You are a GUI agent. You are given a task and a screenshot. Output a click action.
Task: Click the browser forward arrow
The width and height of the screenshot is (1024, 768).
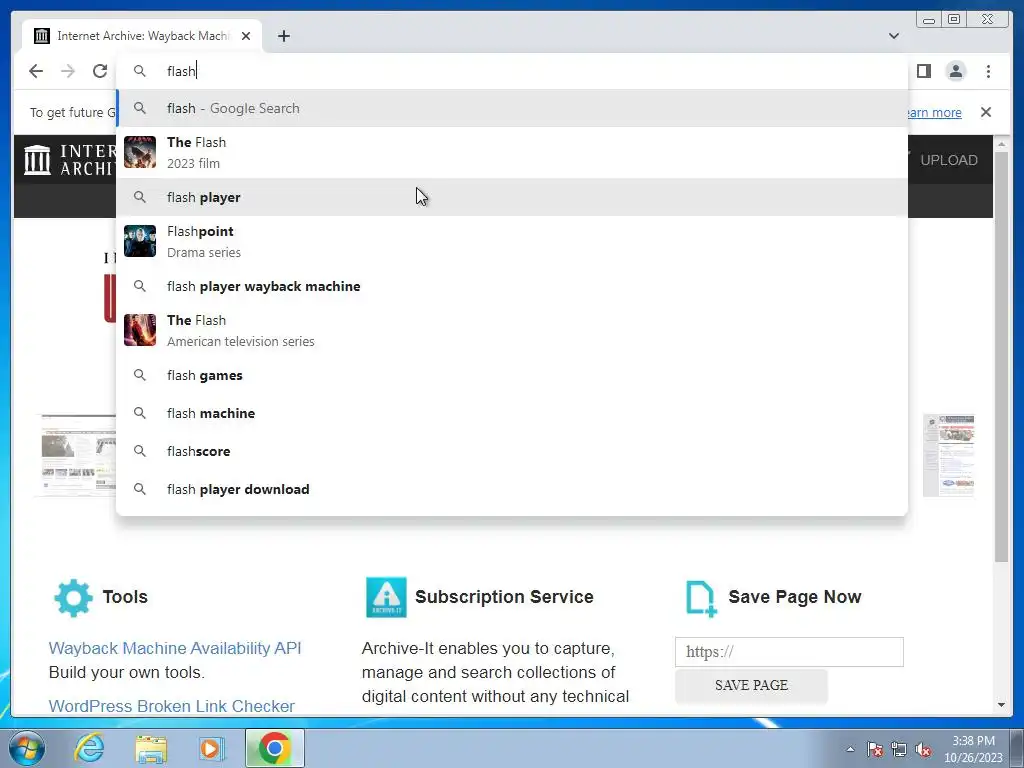coord(68,71)
